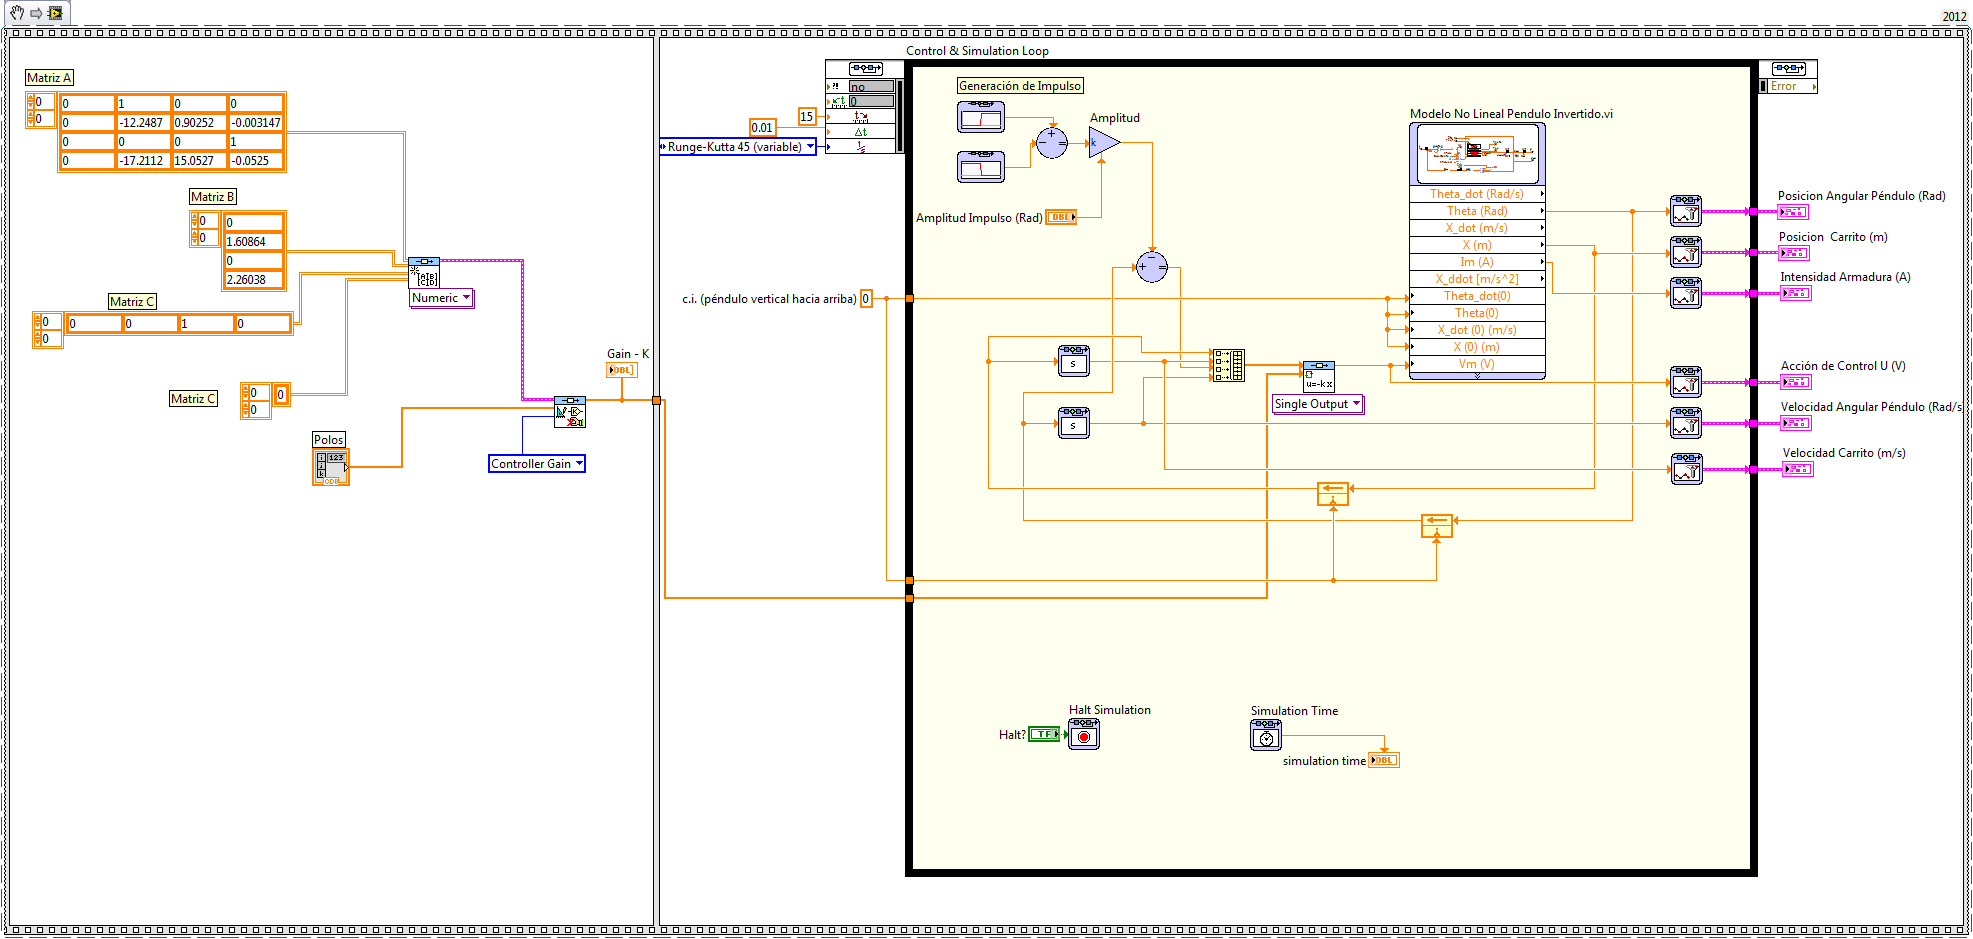Select the pole placement node above Controller Gain

pos(570,412)
